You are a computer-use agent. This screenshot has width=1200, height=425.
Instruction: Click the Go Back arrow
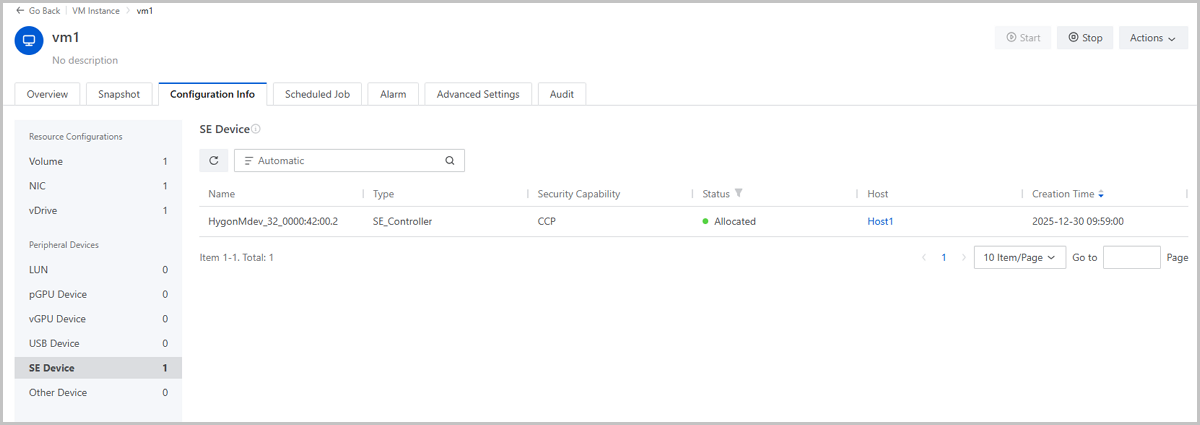pyautogui.click(x=20, y=10)
